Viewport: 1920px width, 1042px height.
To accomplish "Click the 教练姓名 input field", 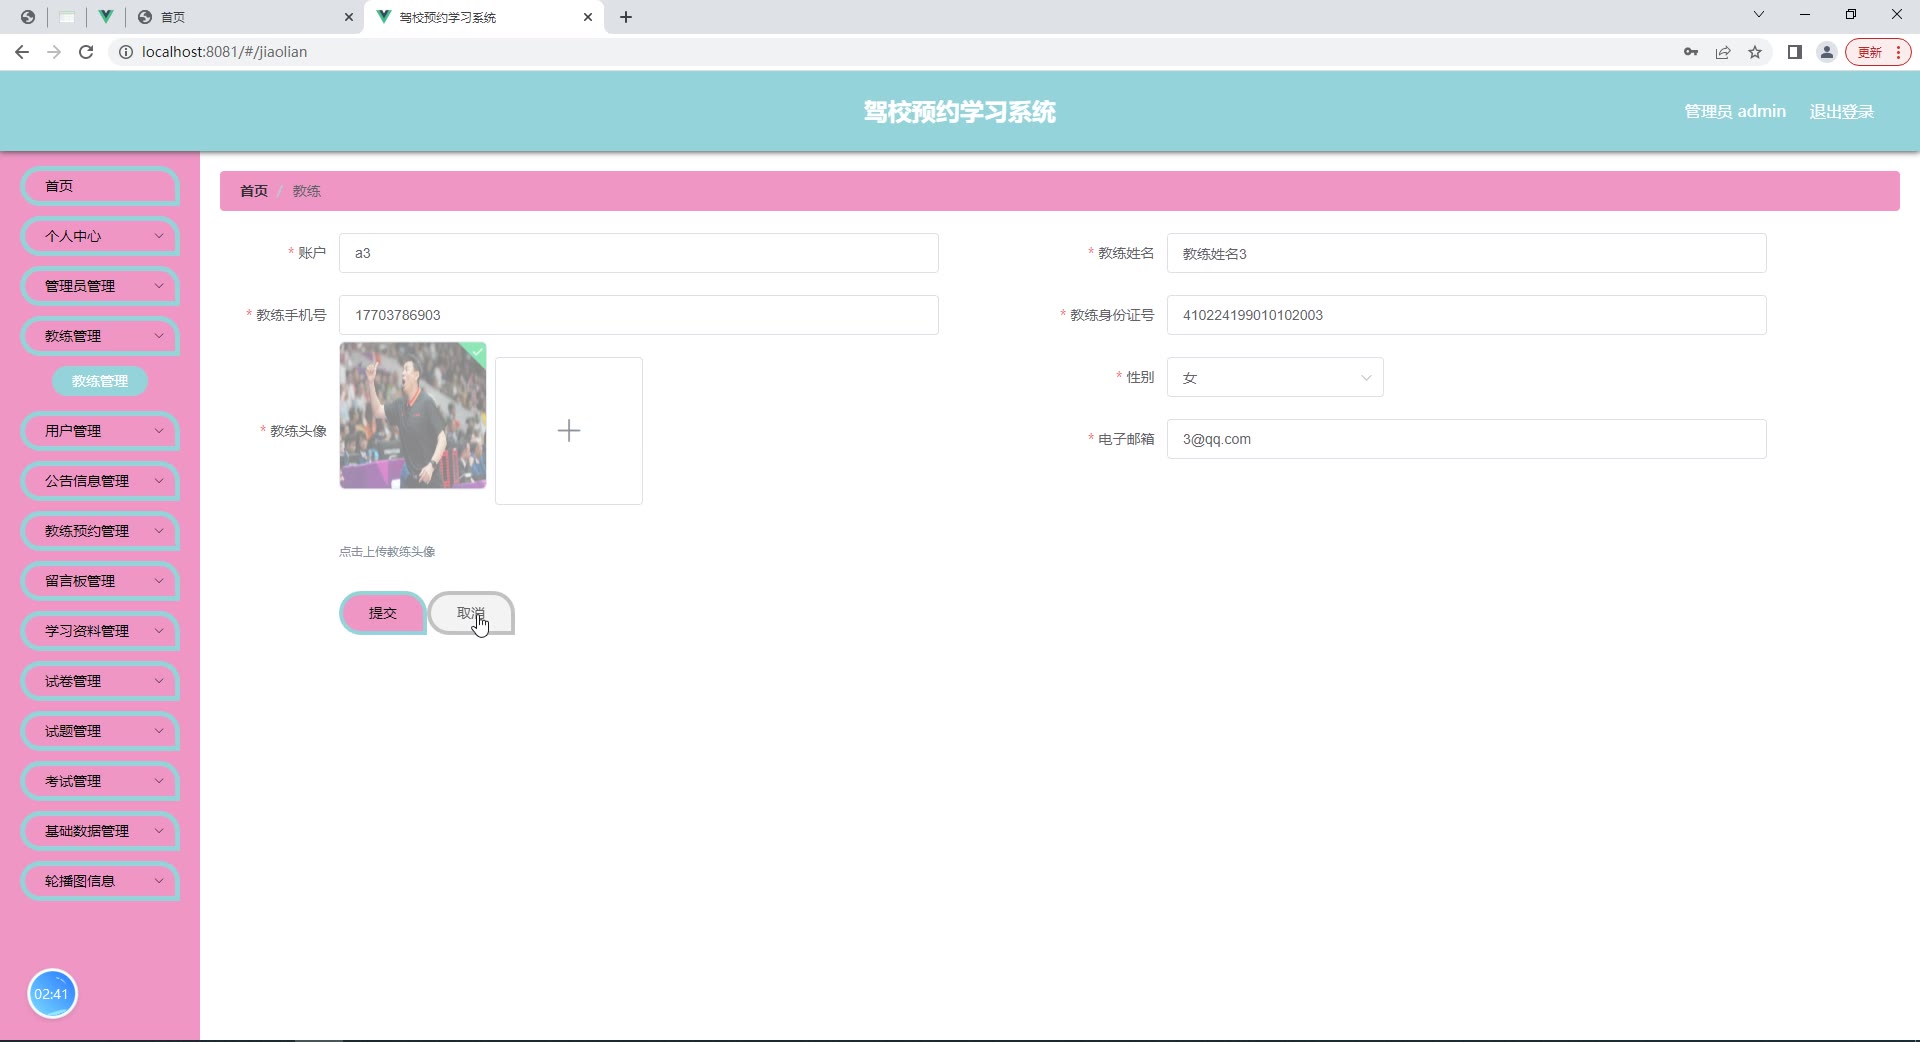I will pos(1467,253).
